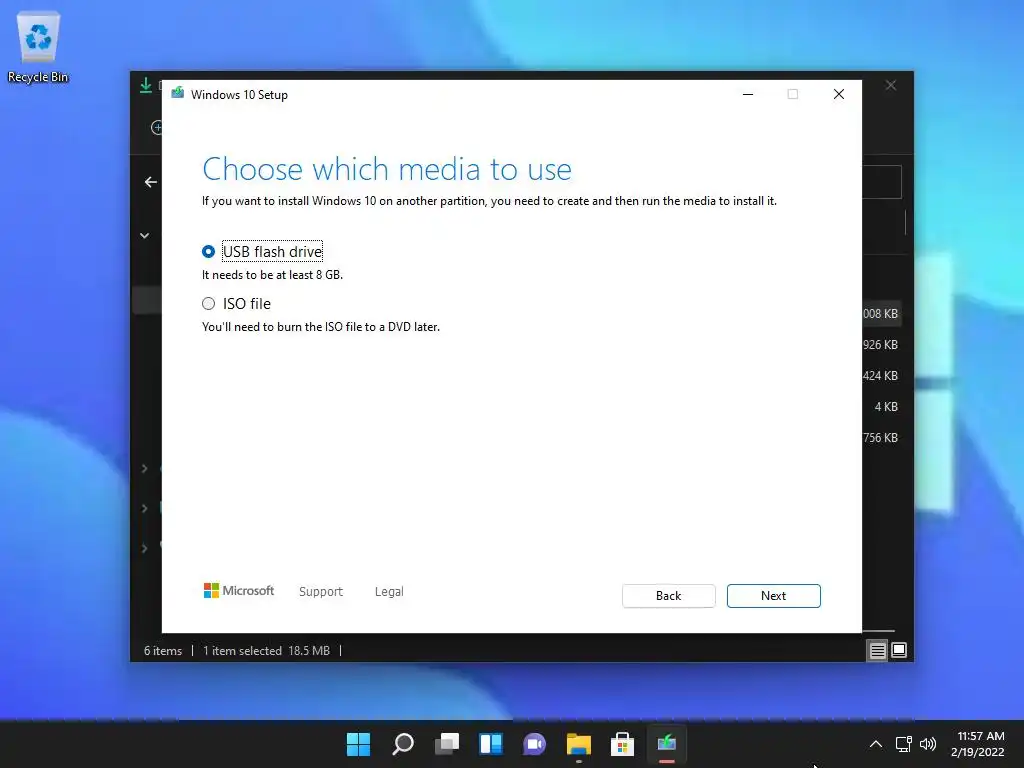1024x768 pixels.
Task: Open the Legal link
Action: tap(389, 592)
